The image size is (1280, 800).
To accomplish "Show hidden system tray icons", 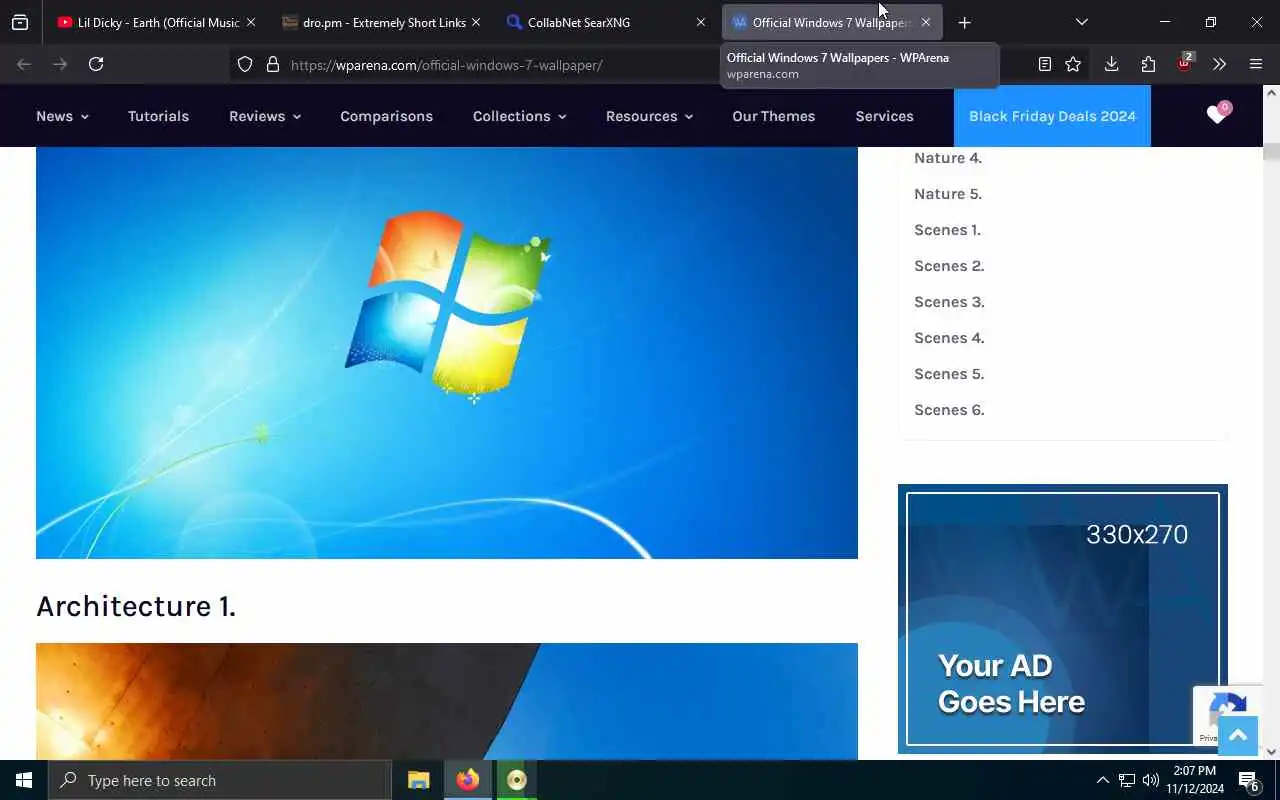I will [x=1102, y=780].
